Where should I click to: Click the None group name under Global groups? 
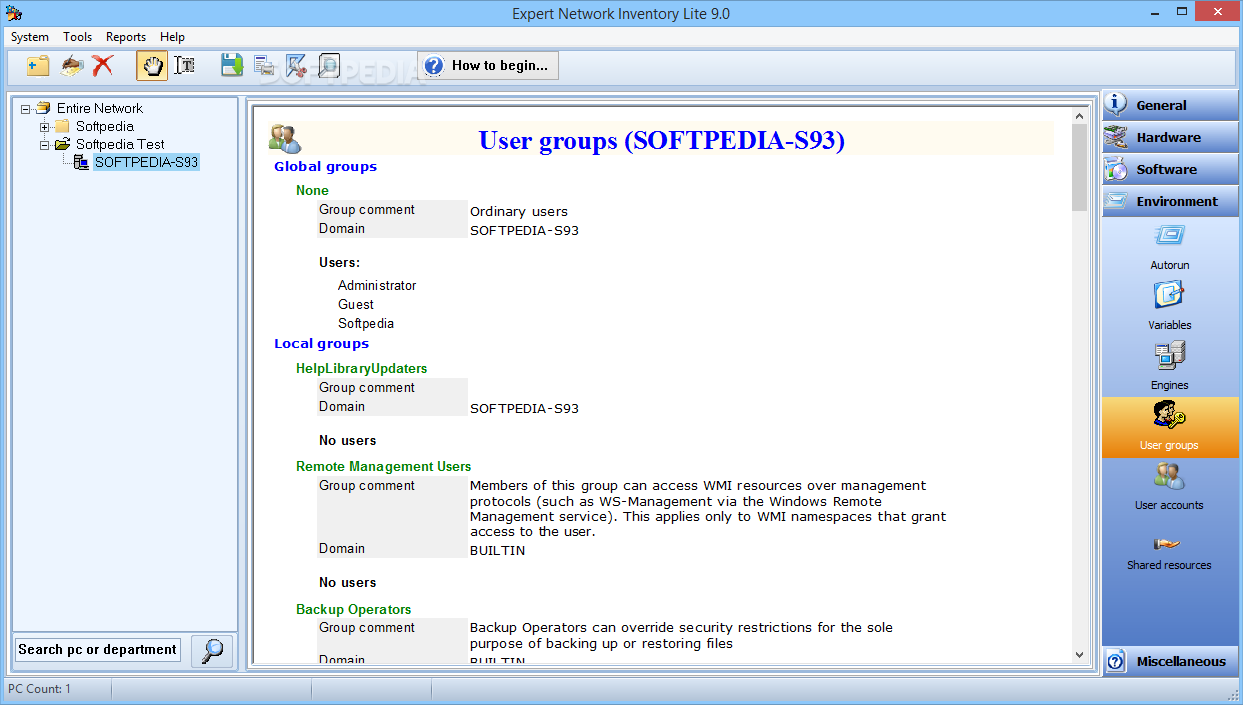click(312, 190)
